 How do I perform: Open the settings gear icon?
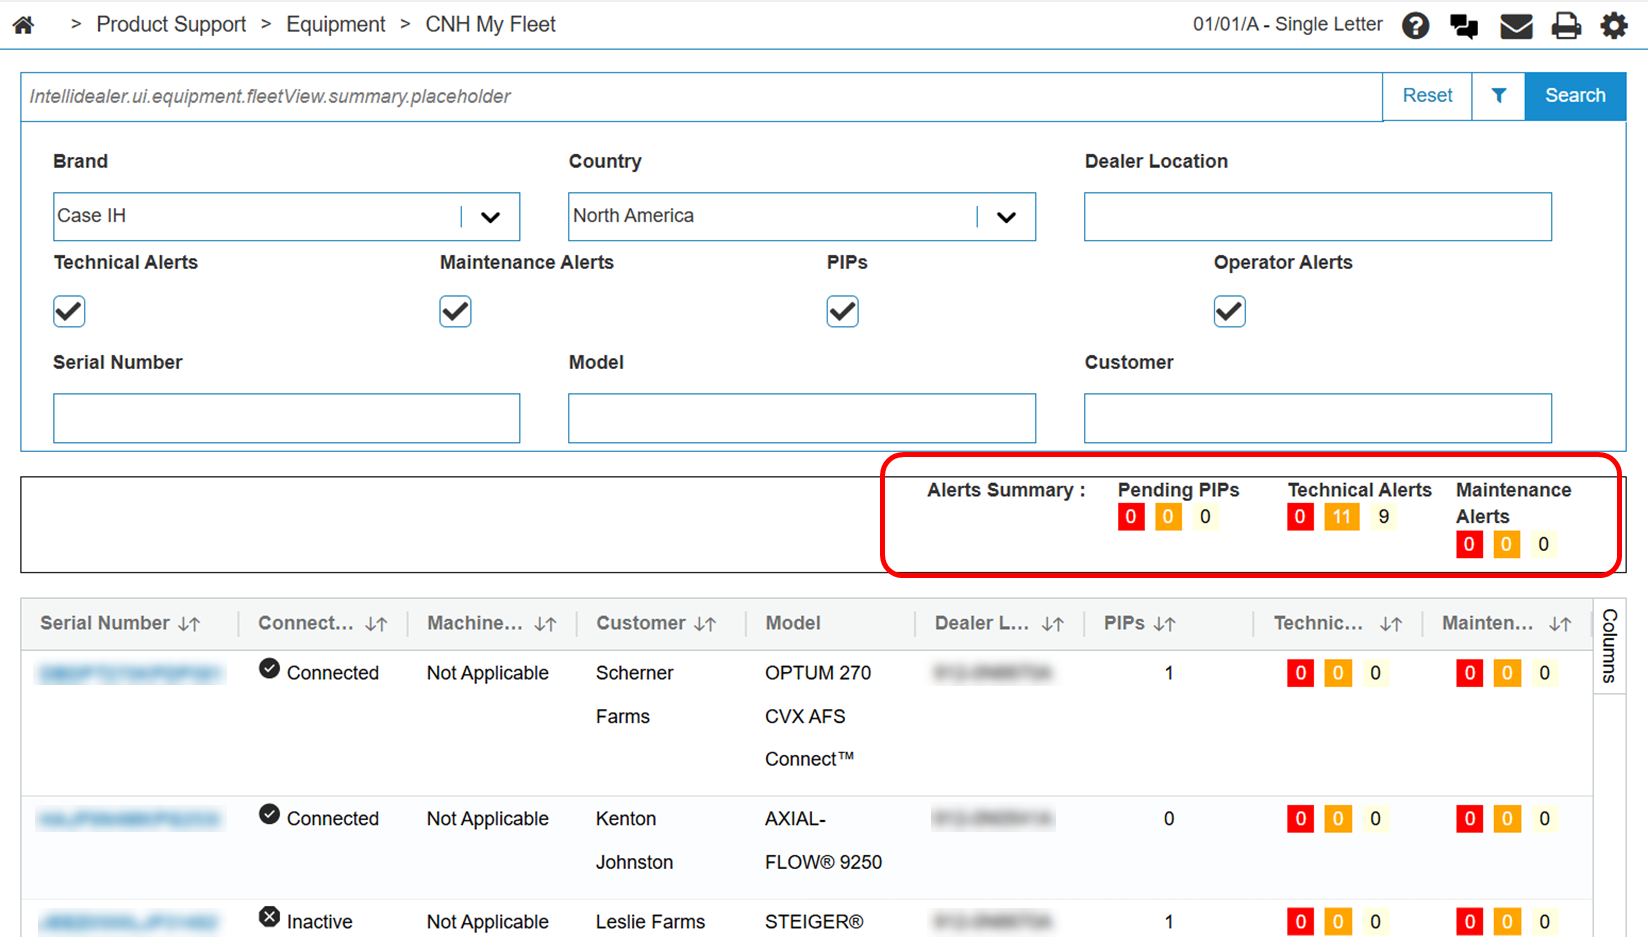pos(1614,26)
